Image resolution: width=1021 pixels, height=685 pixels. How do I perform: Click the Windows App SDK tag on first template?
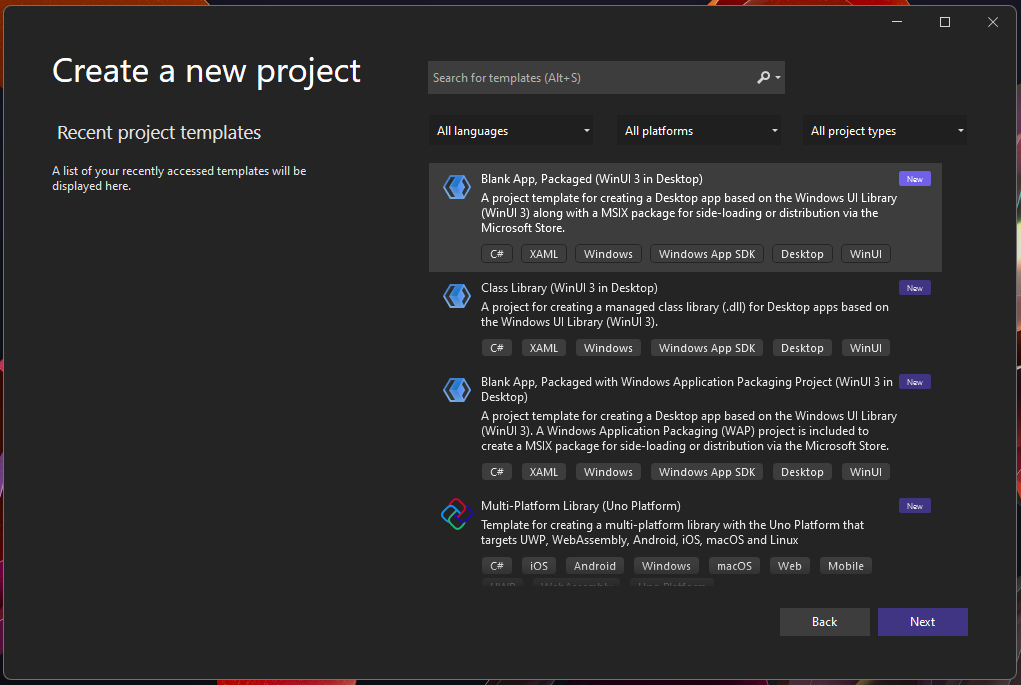(706, 254)
